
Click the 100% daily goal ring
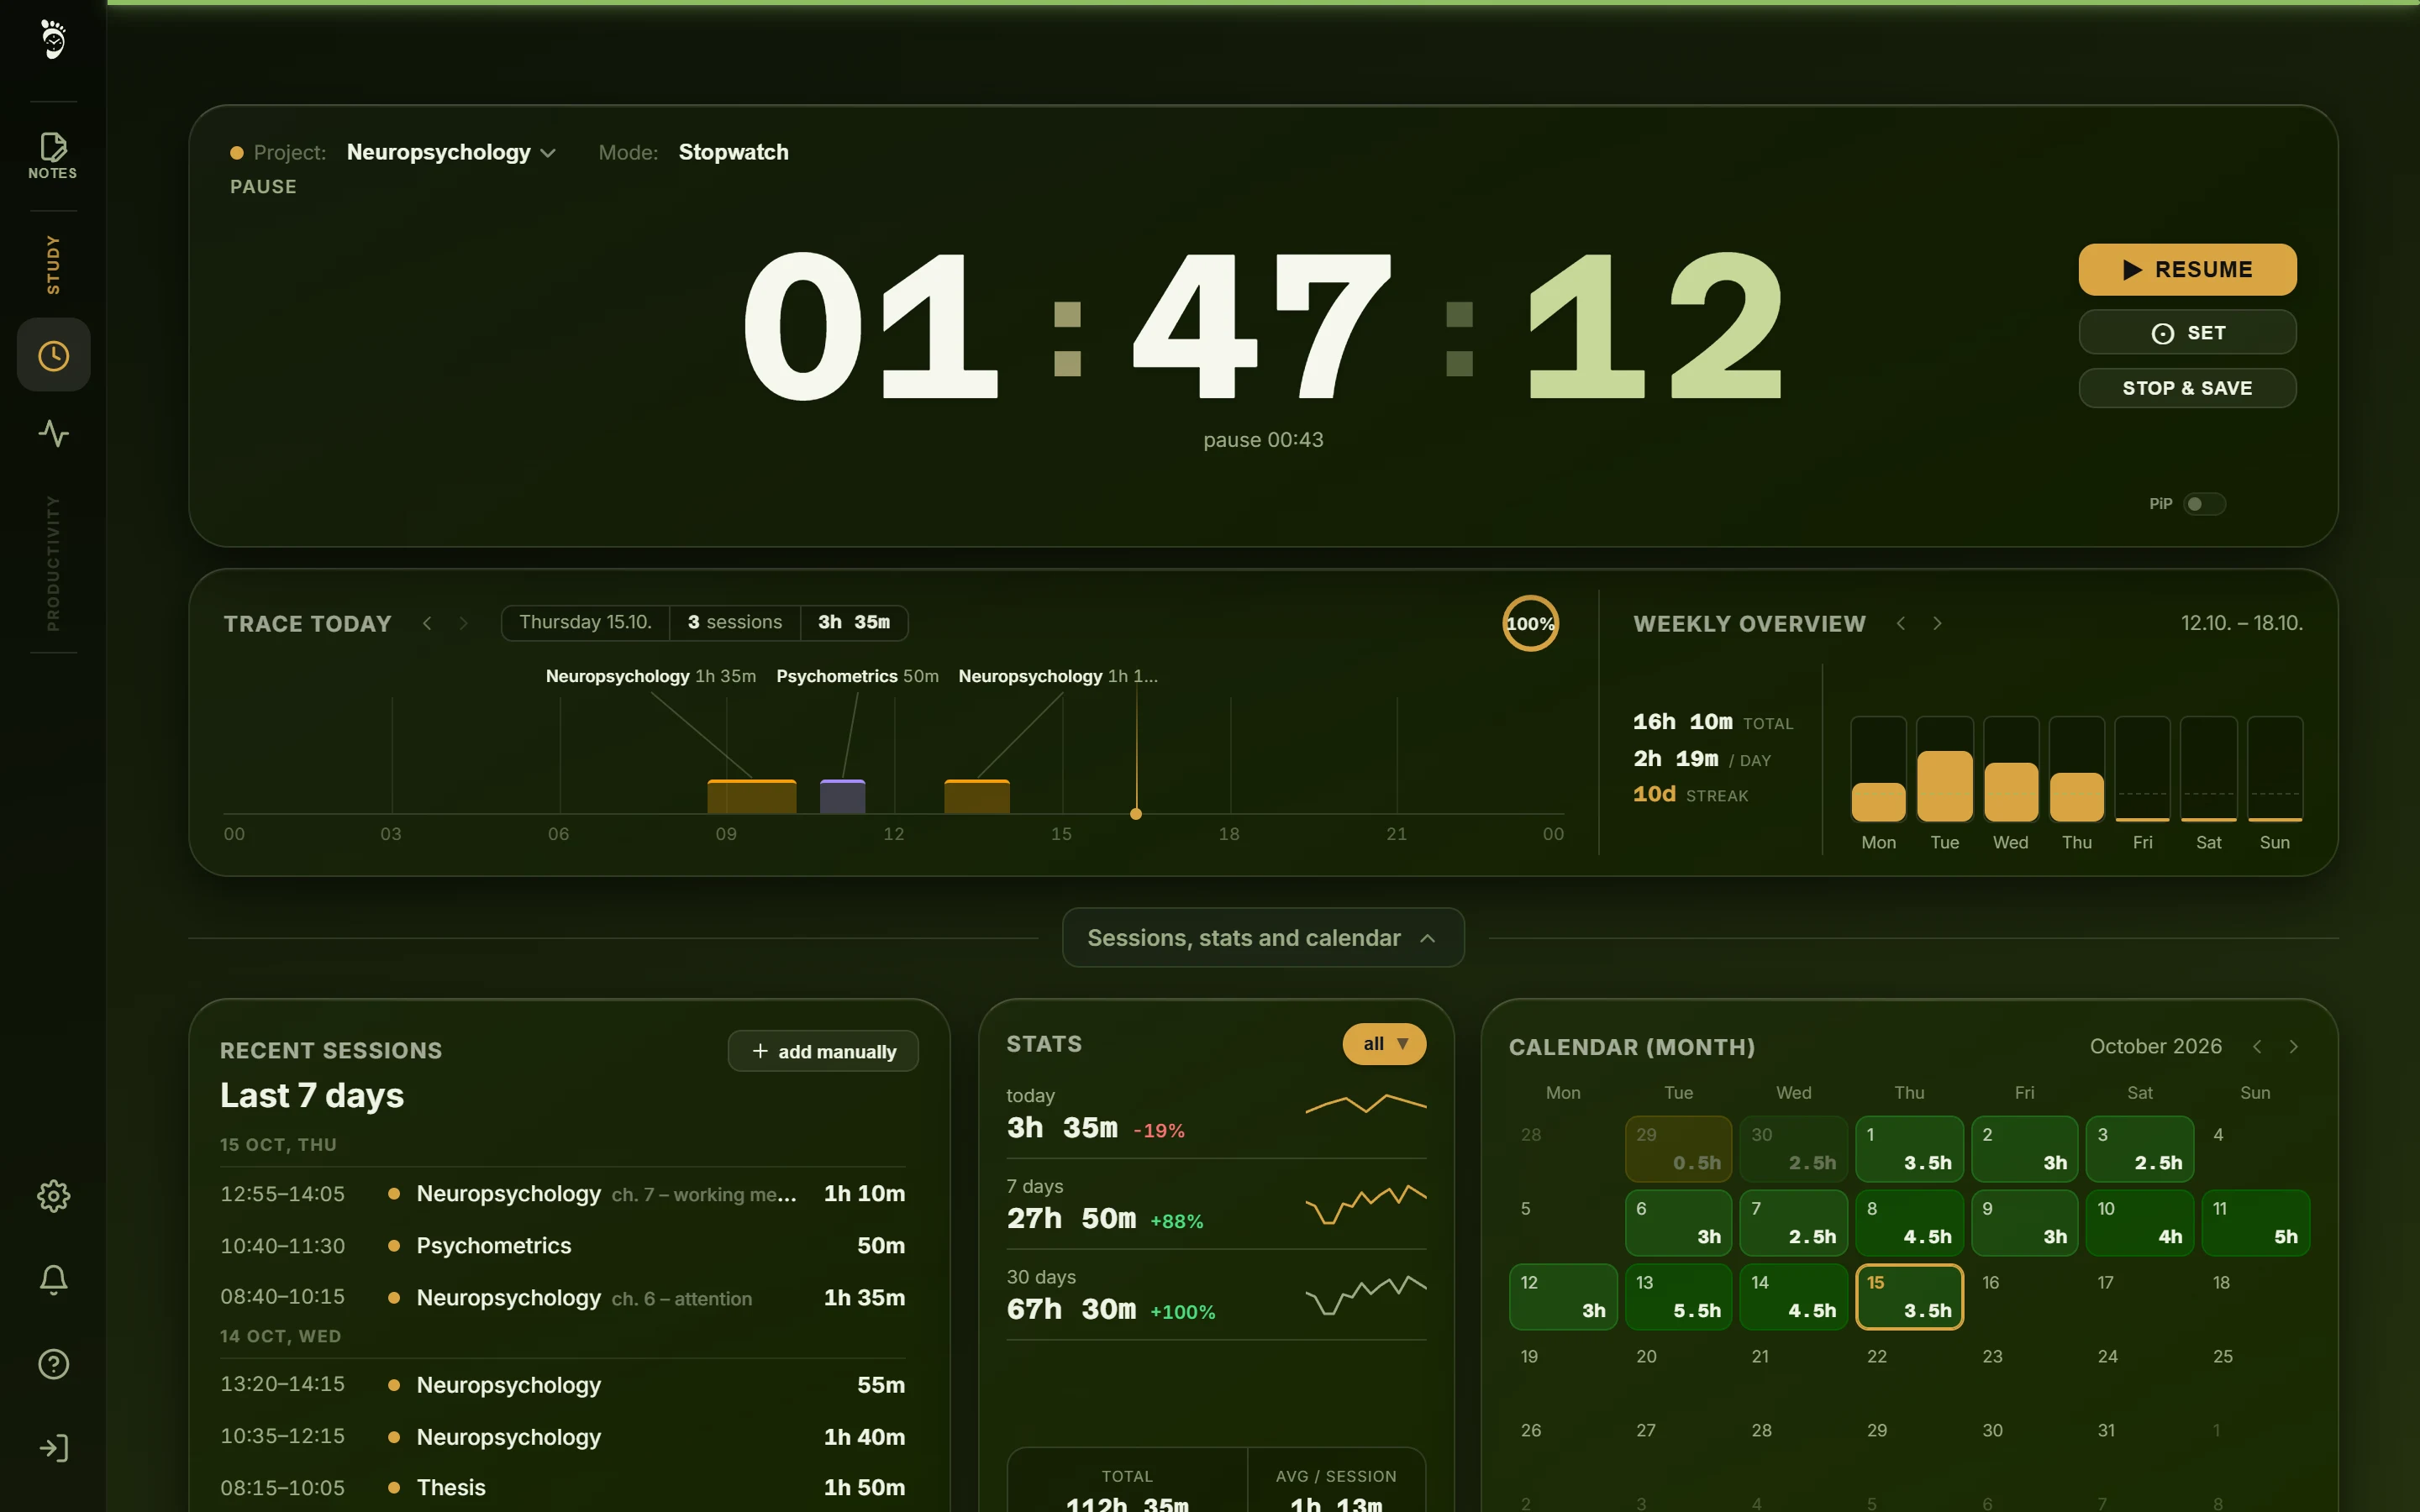[1530, 623]
